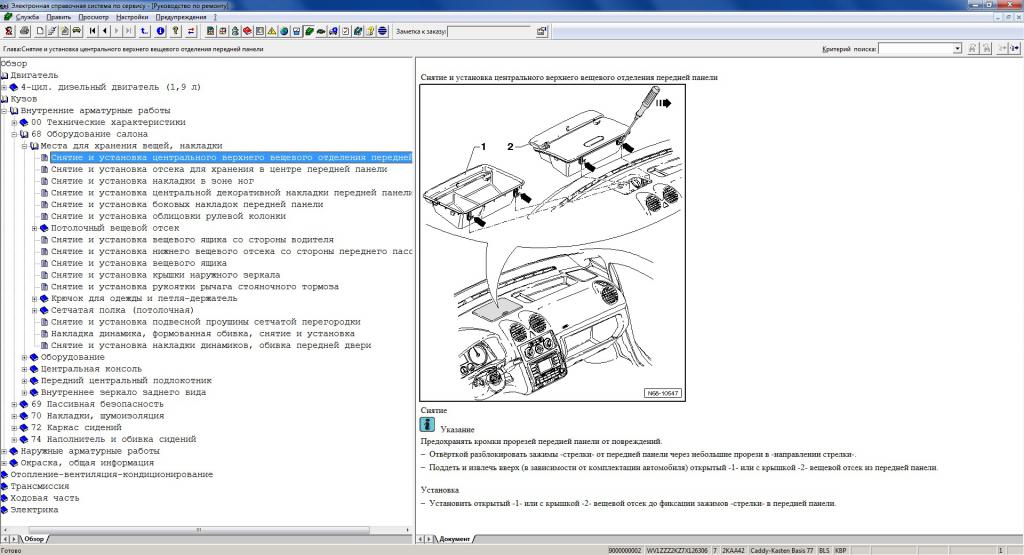Select Снятие и установка крышки наружного зеркала

(x=166, y=275)
